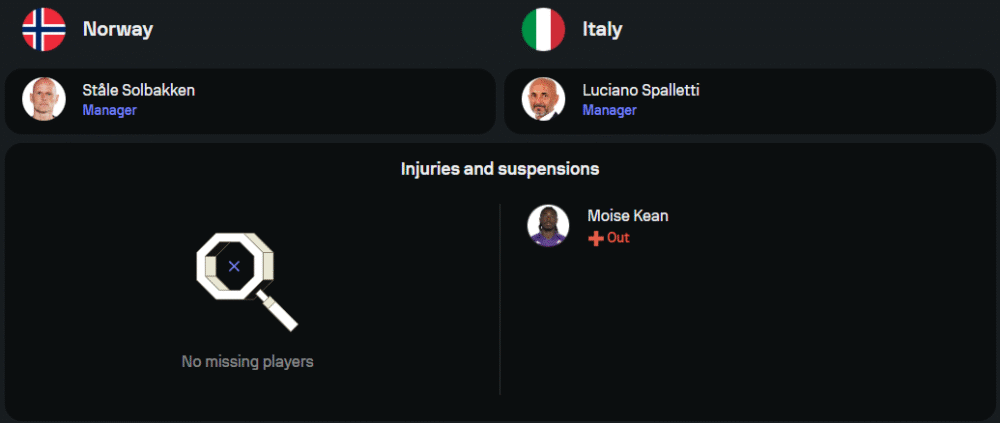
Task: Click the red Out status text
Action: click(x=618, y=238)
